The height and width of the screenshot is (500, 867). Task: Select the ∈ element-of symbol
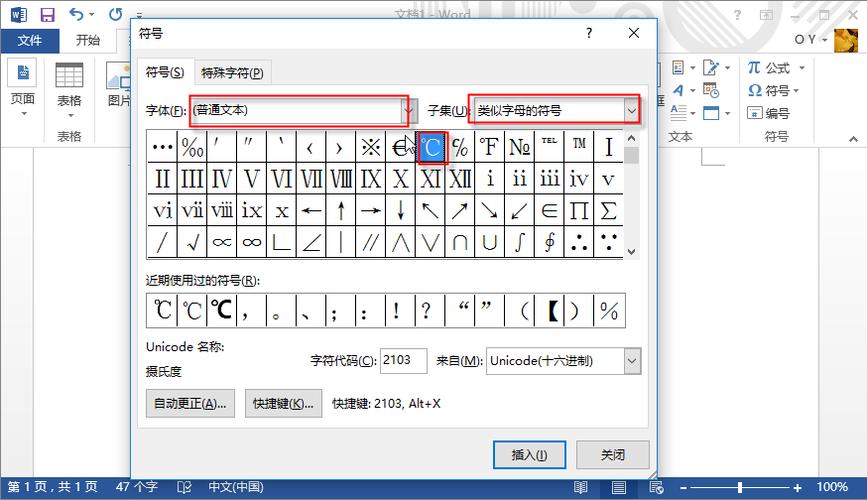pos(549,210)
